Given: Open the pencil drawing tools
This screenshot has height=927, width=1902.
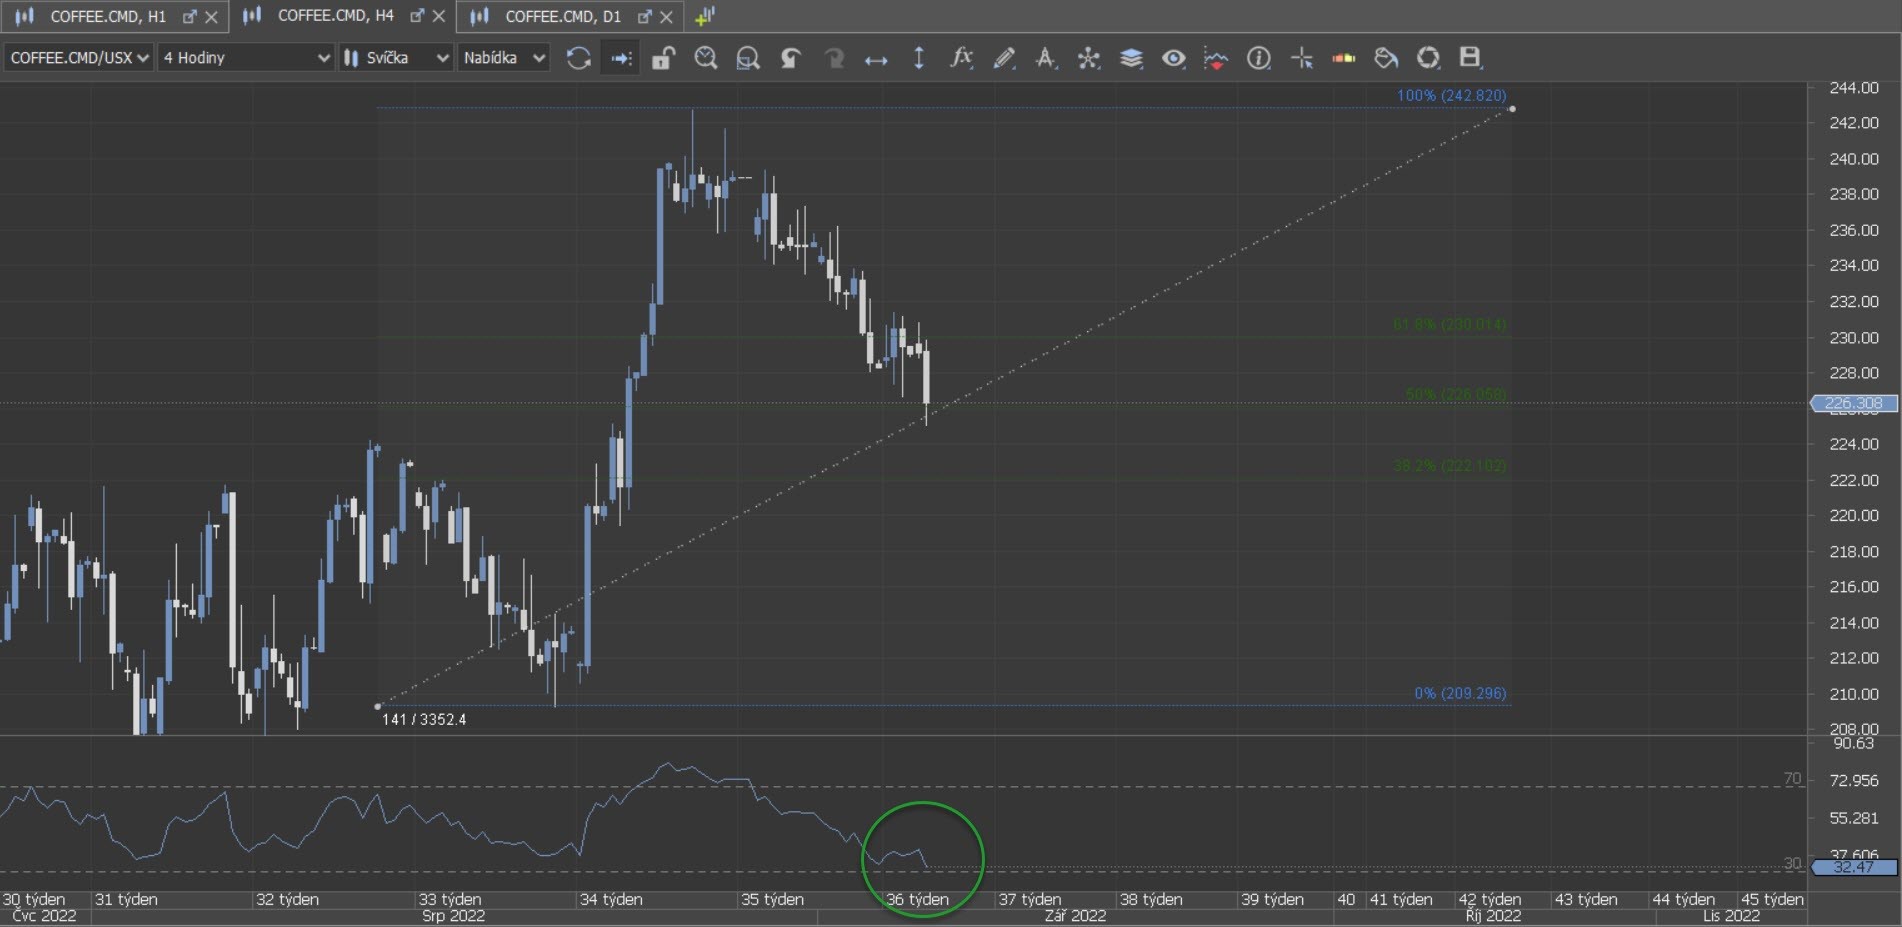Looking at the screenshot, I should [x=1004, y=58].
